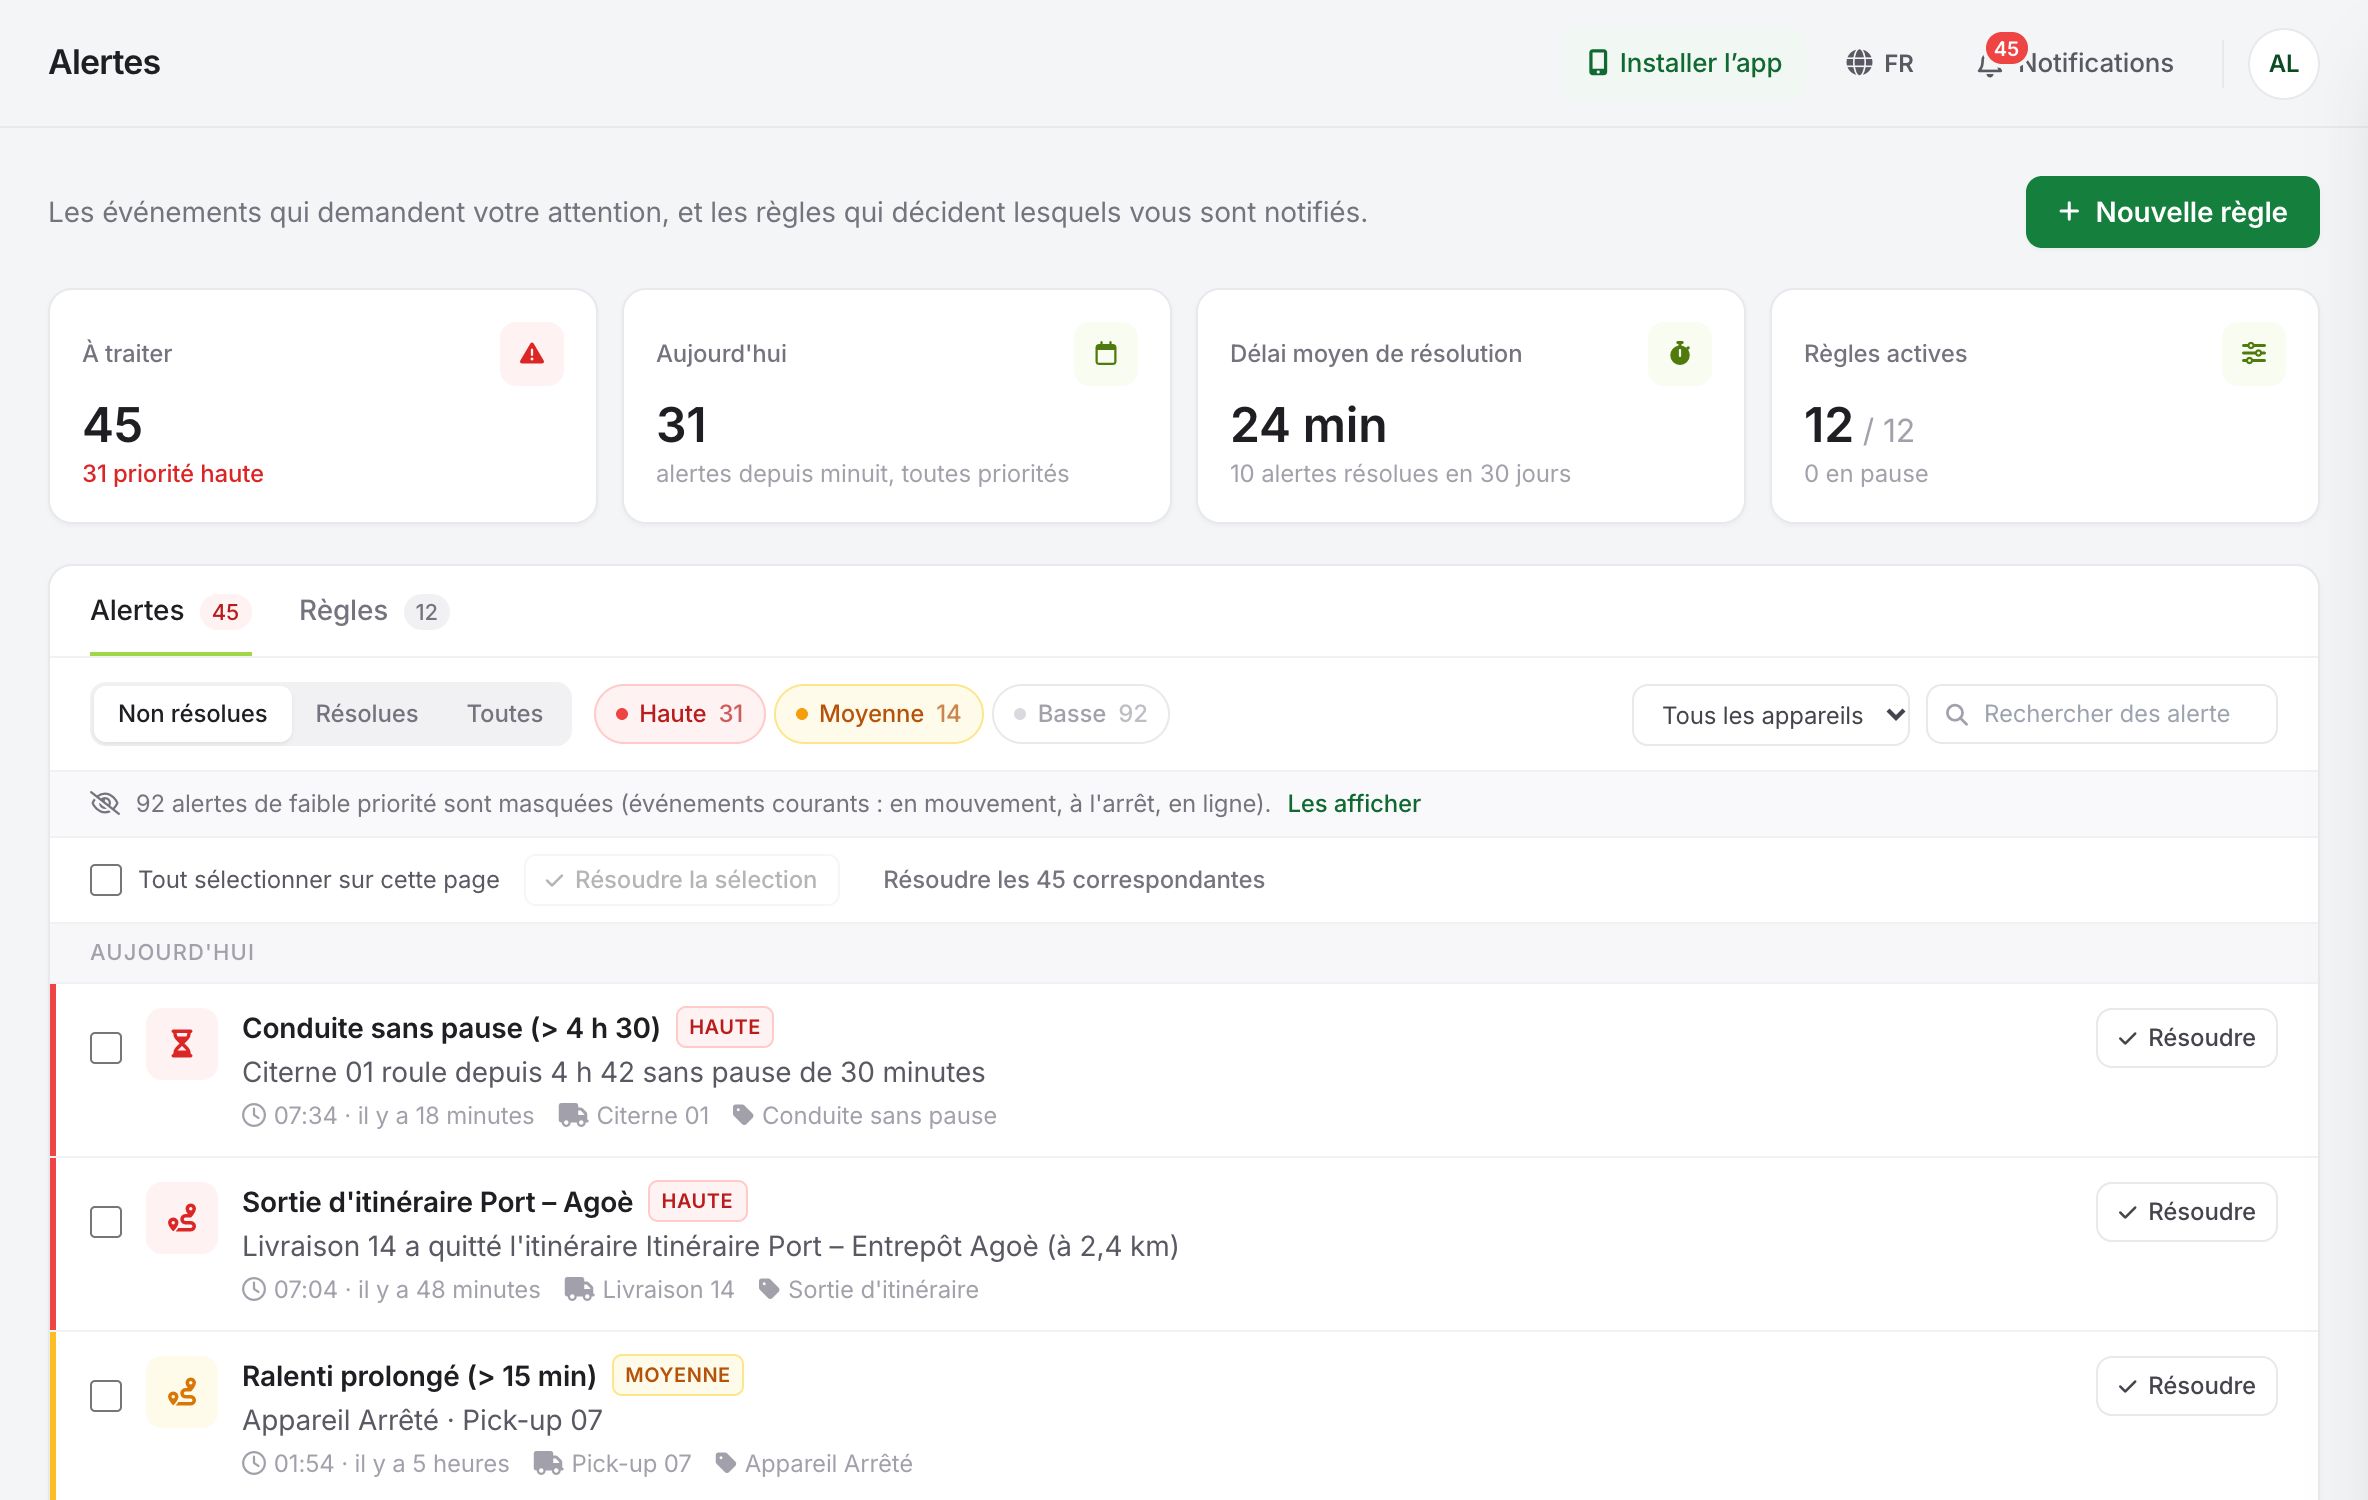Image resolution: width=2368 pixels, height=1500 pixels.
Task: Focus the Rechercher des alertes search field
Action: [2102, 714]
